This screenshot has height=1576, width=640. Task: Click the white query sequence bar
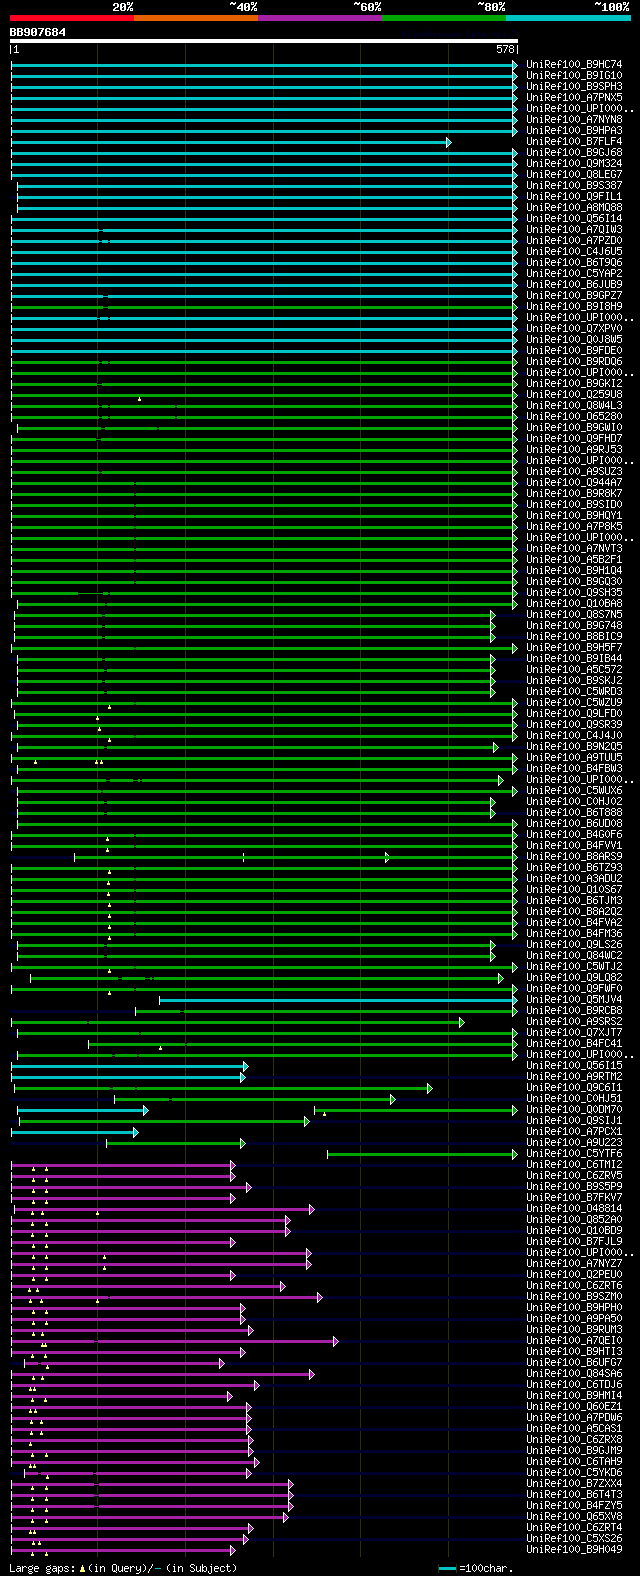(264, 41)
